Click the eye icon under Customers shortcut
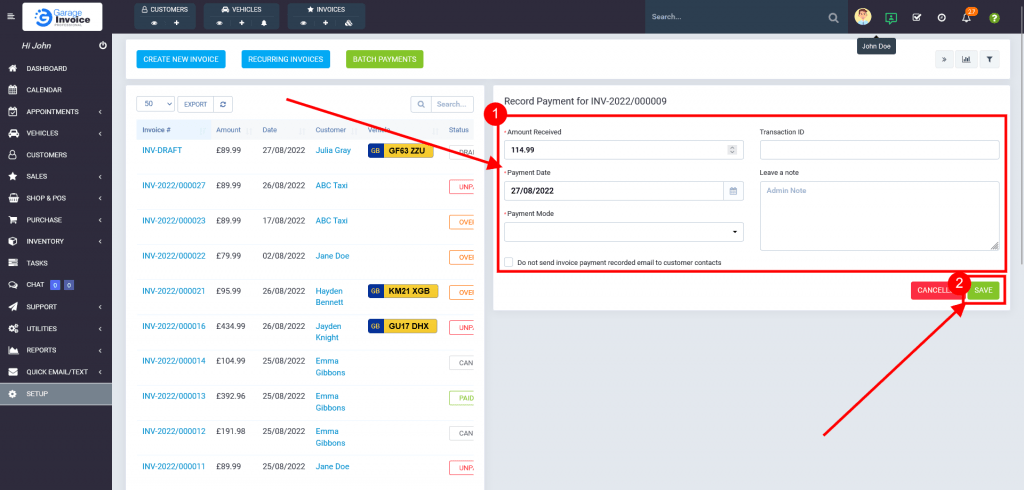Viewport: 1024px width, 490px height. click(x=153, y=22)
